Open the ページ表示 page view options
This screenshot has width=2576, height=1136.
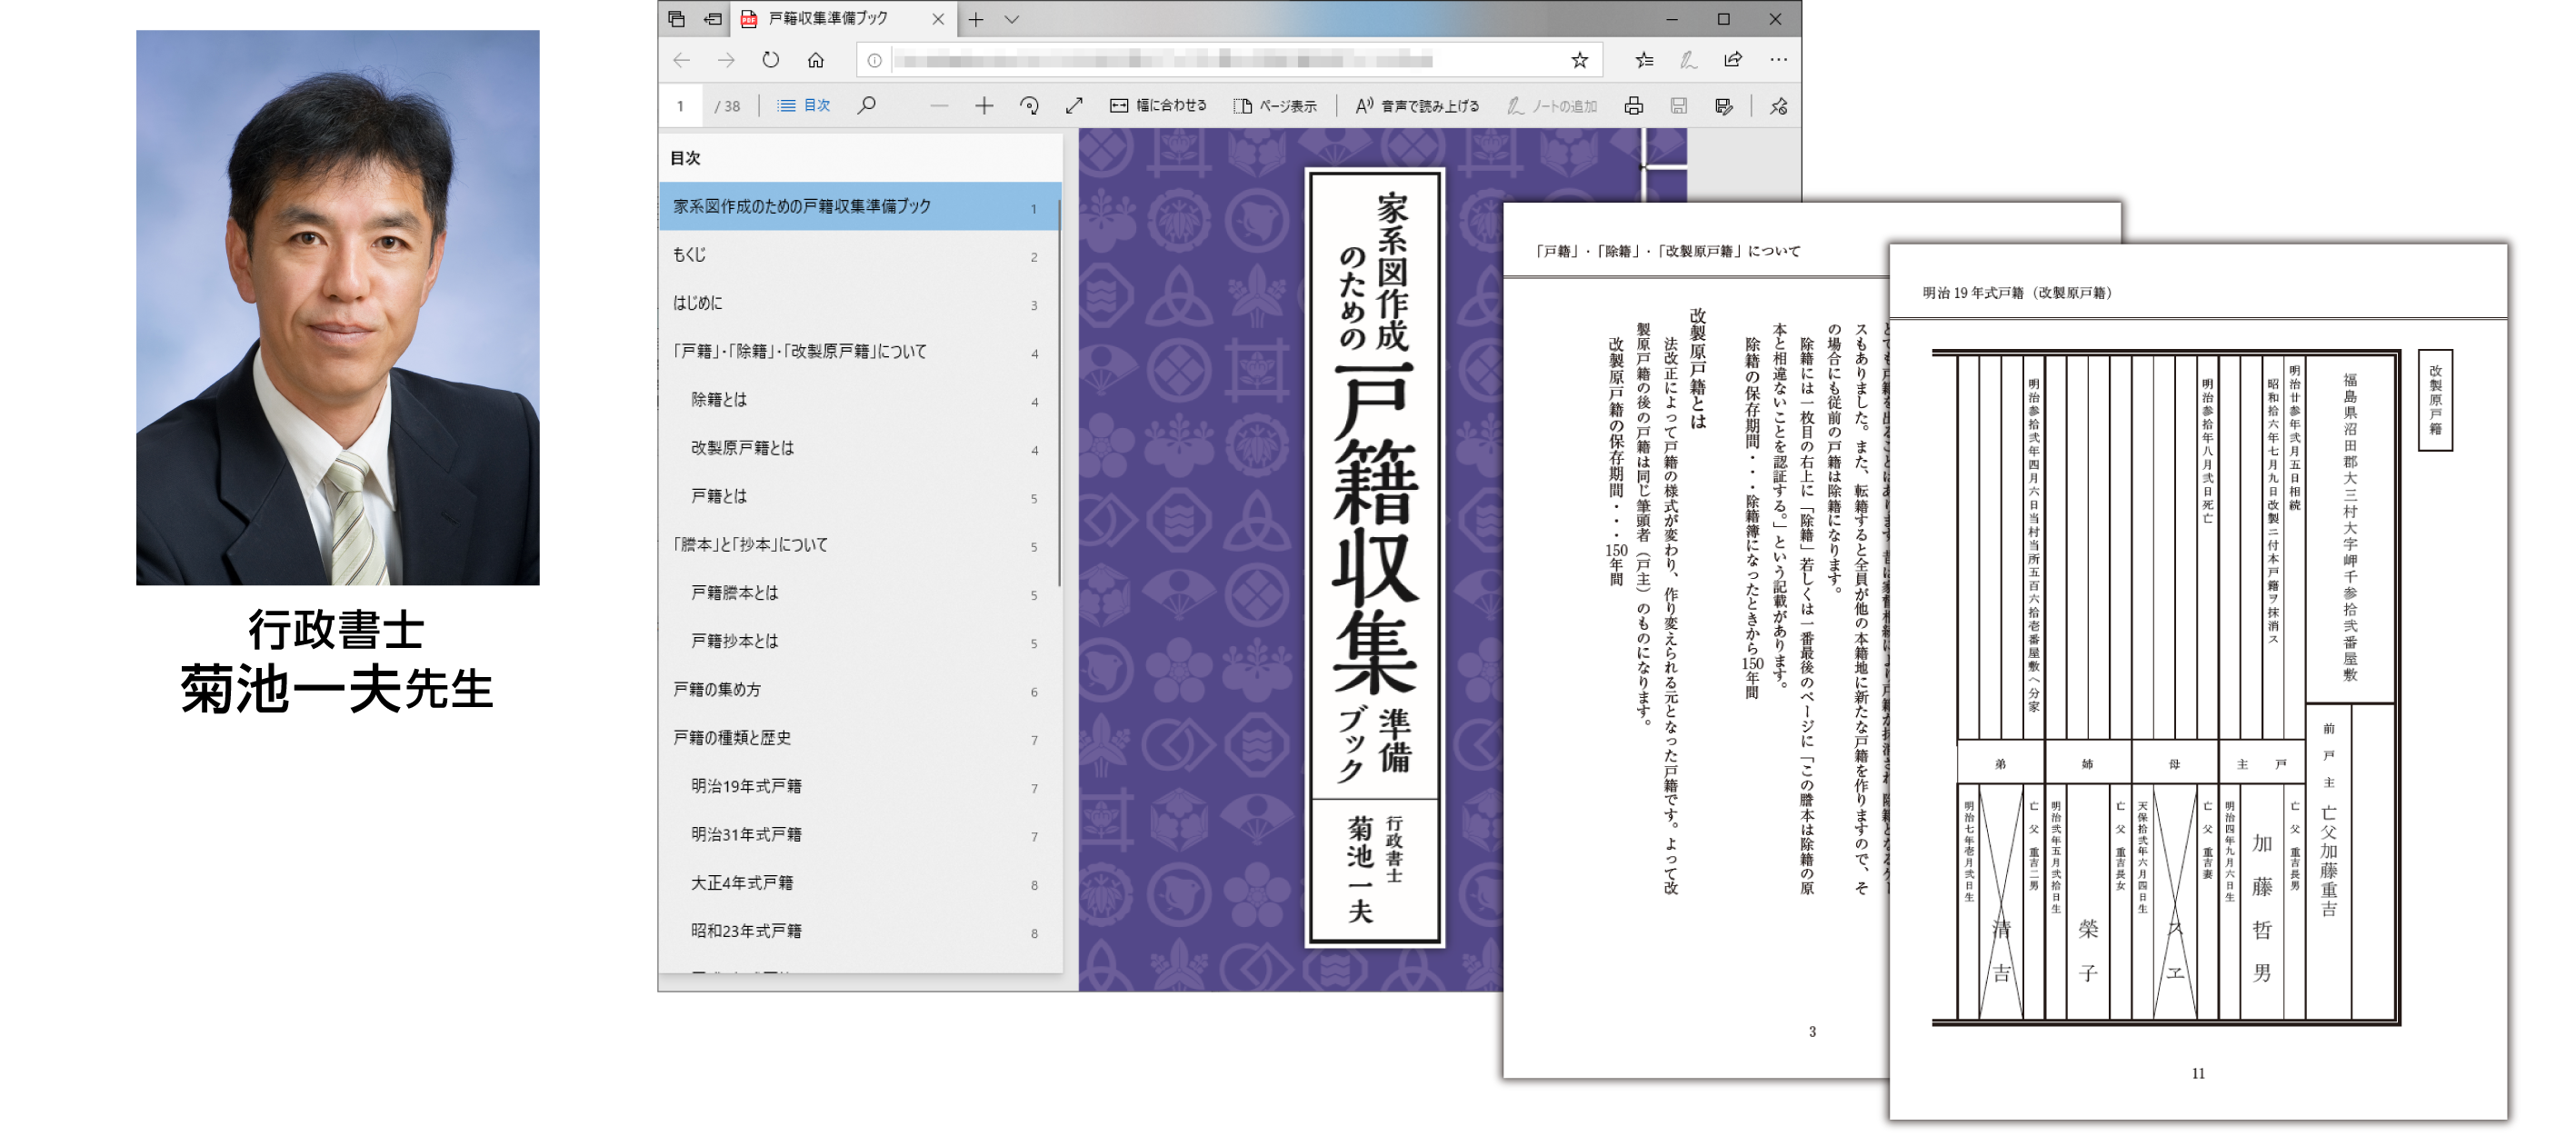pos(1275,105)
